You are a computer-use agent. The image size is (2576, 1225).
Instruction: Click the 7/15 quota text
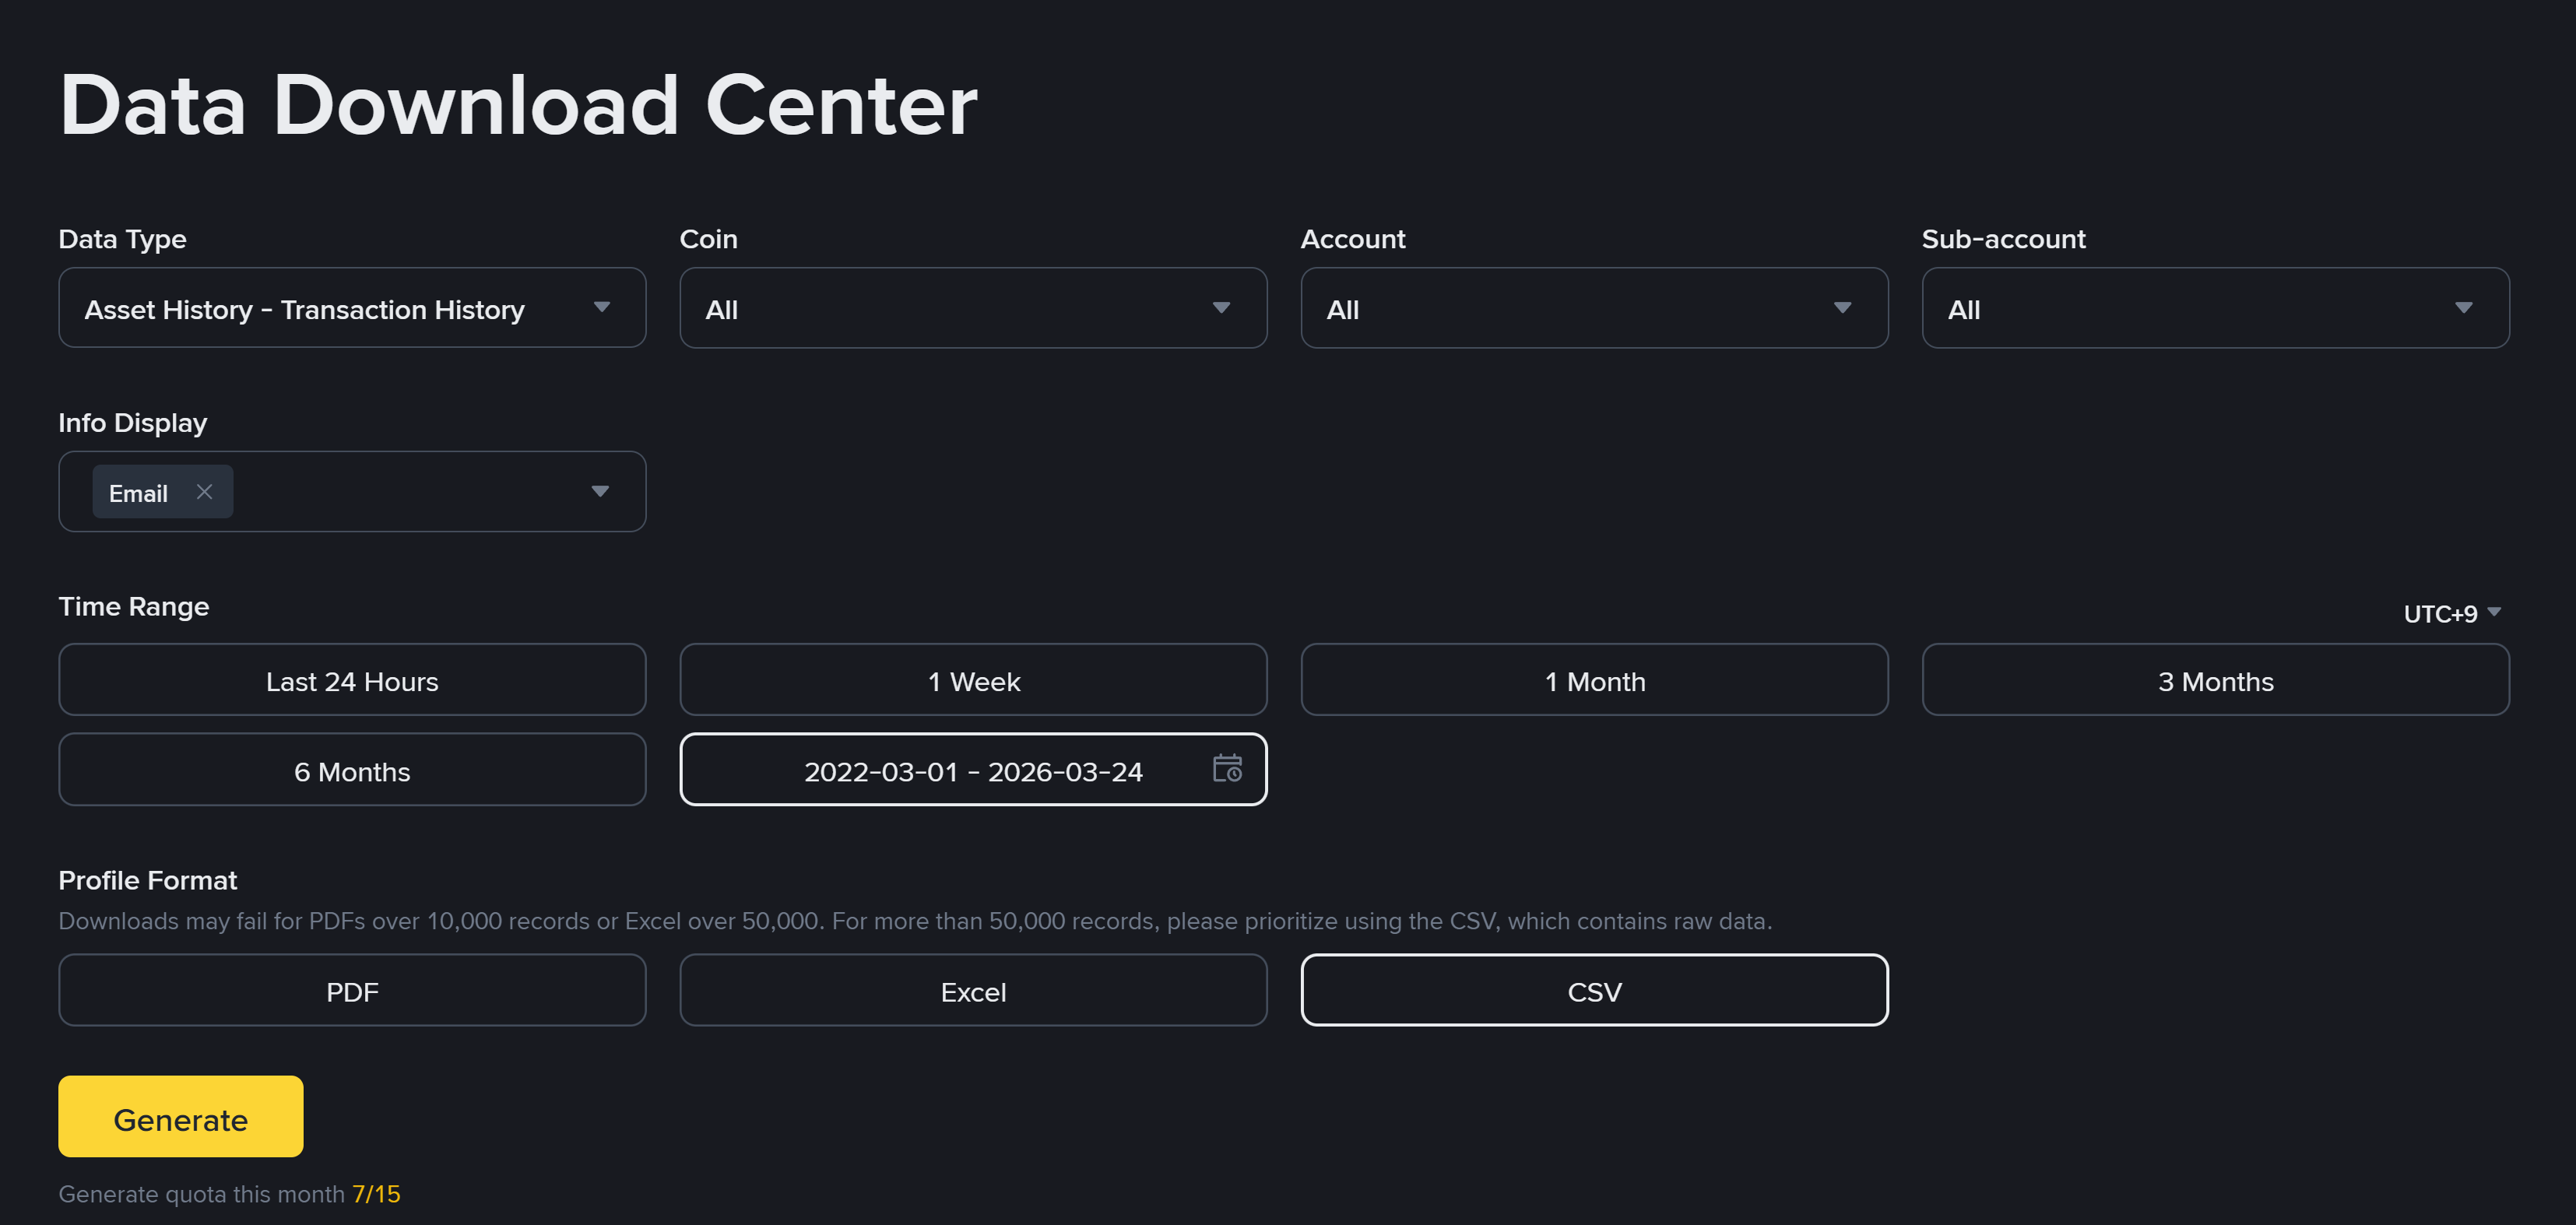(376, 1194)
